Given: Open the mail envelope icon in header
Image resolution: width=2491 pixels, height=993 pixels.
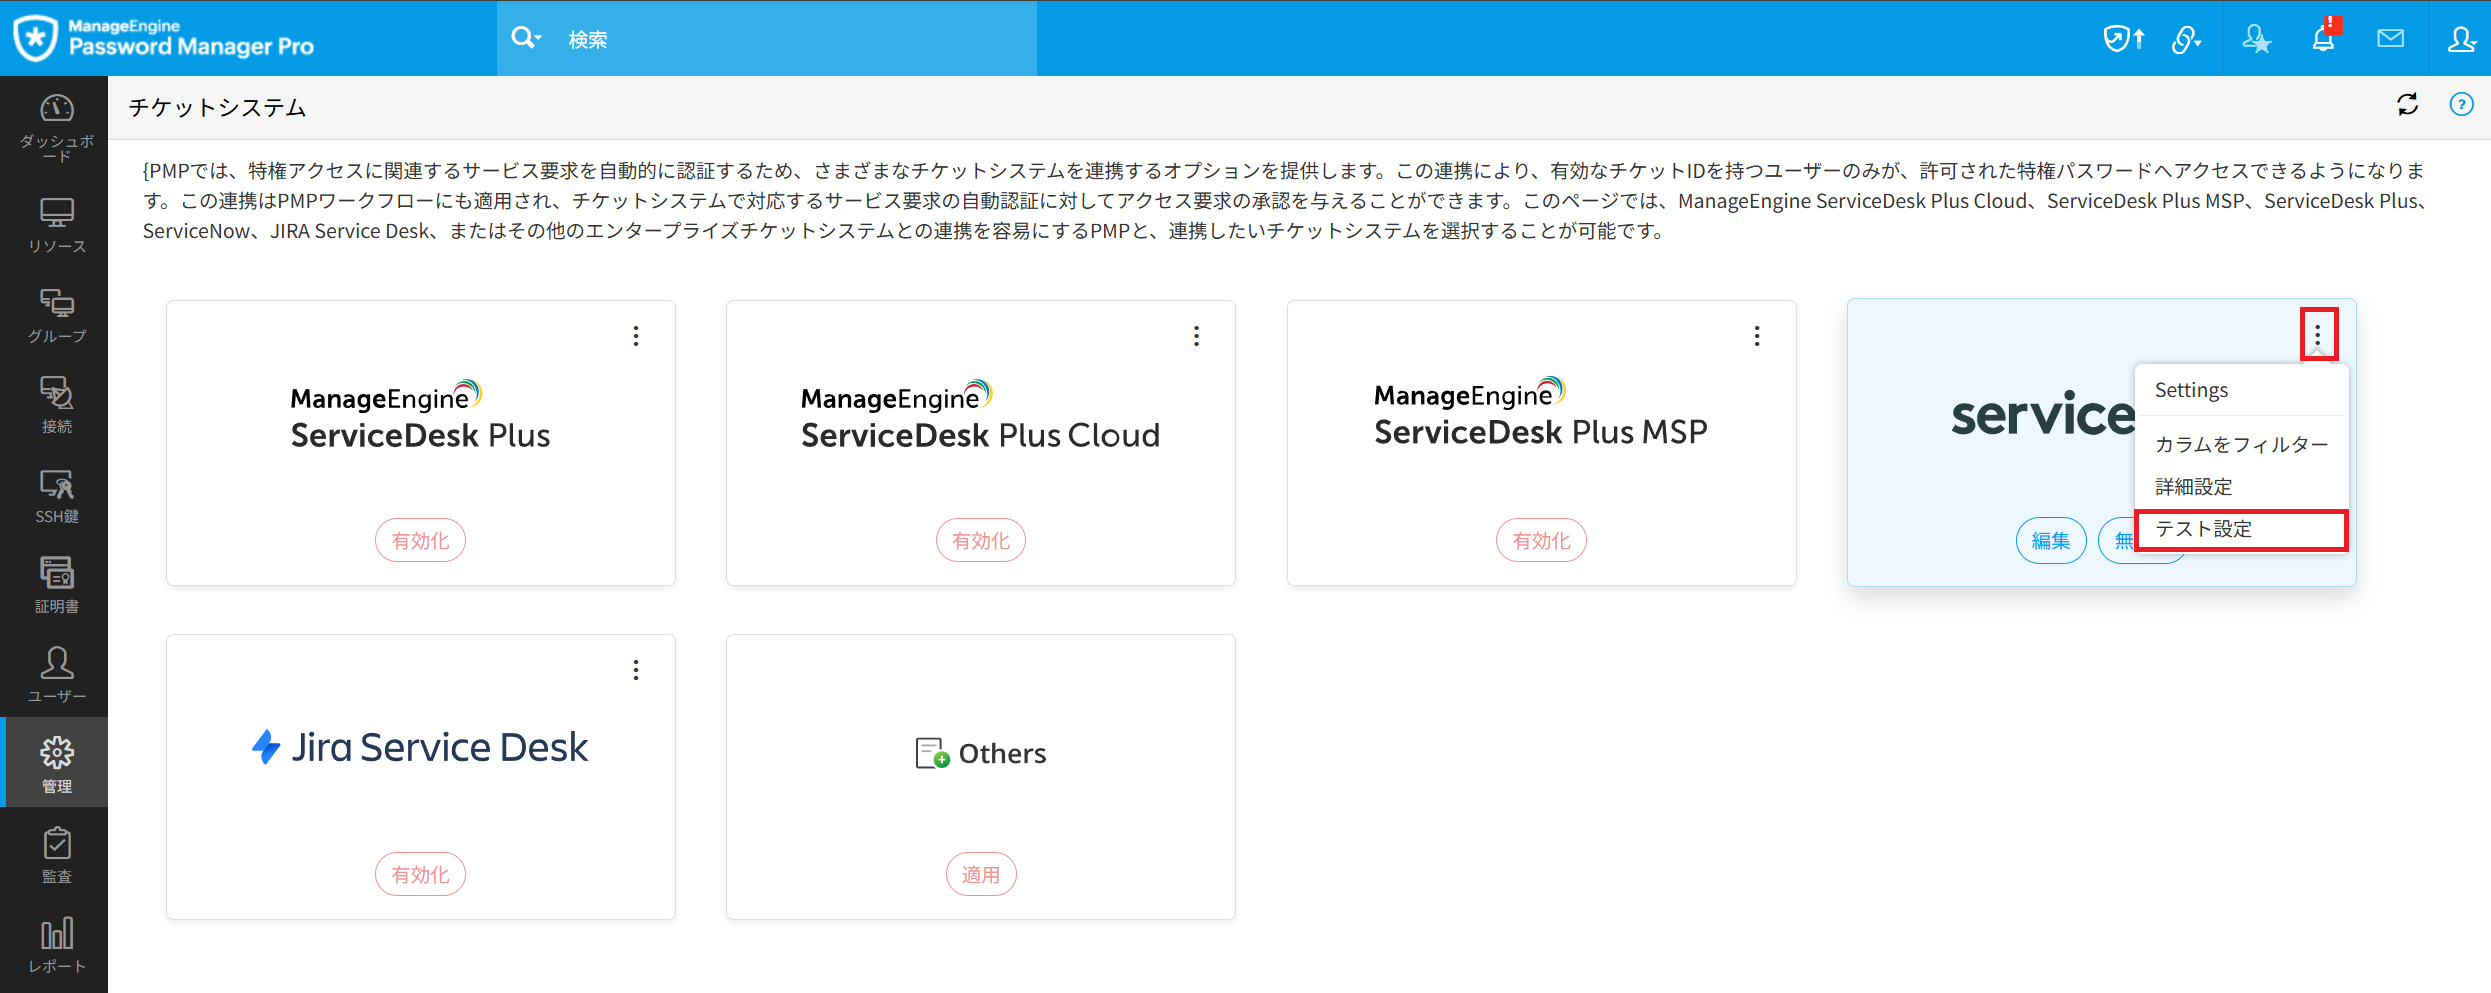Looking at the screenshot, I should coord(2390,39).
